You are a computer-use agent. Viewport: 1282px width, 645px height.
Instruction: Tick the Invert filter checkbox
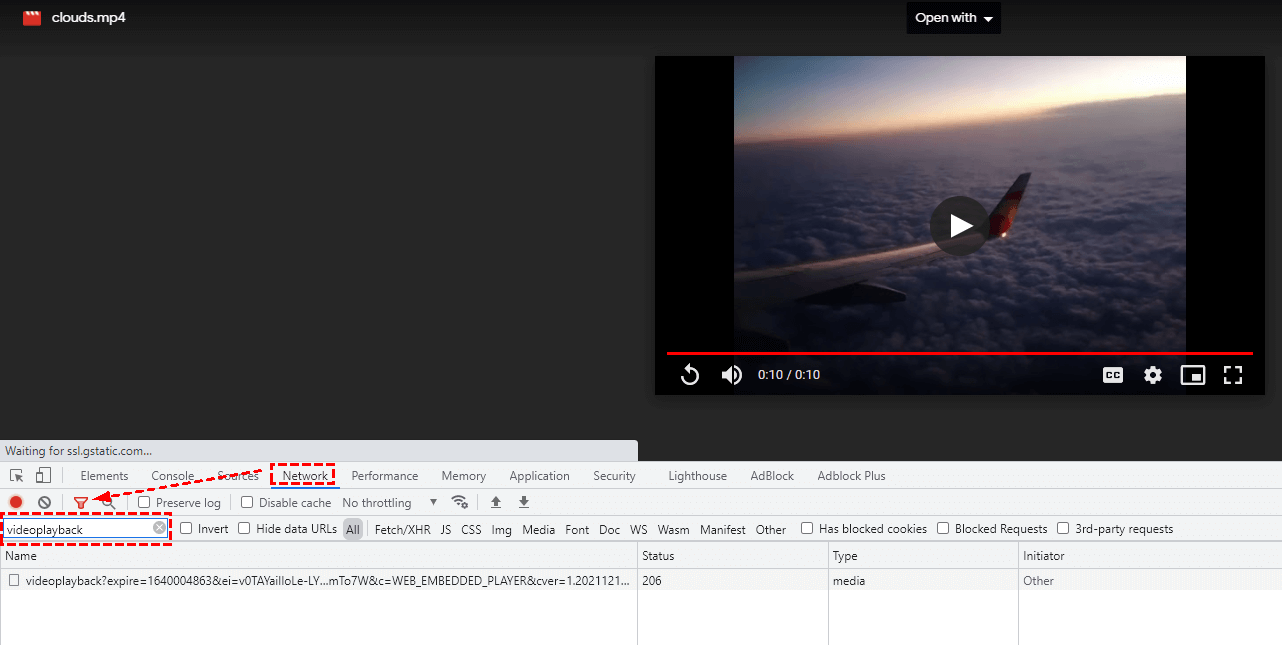point(186,529)
